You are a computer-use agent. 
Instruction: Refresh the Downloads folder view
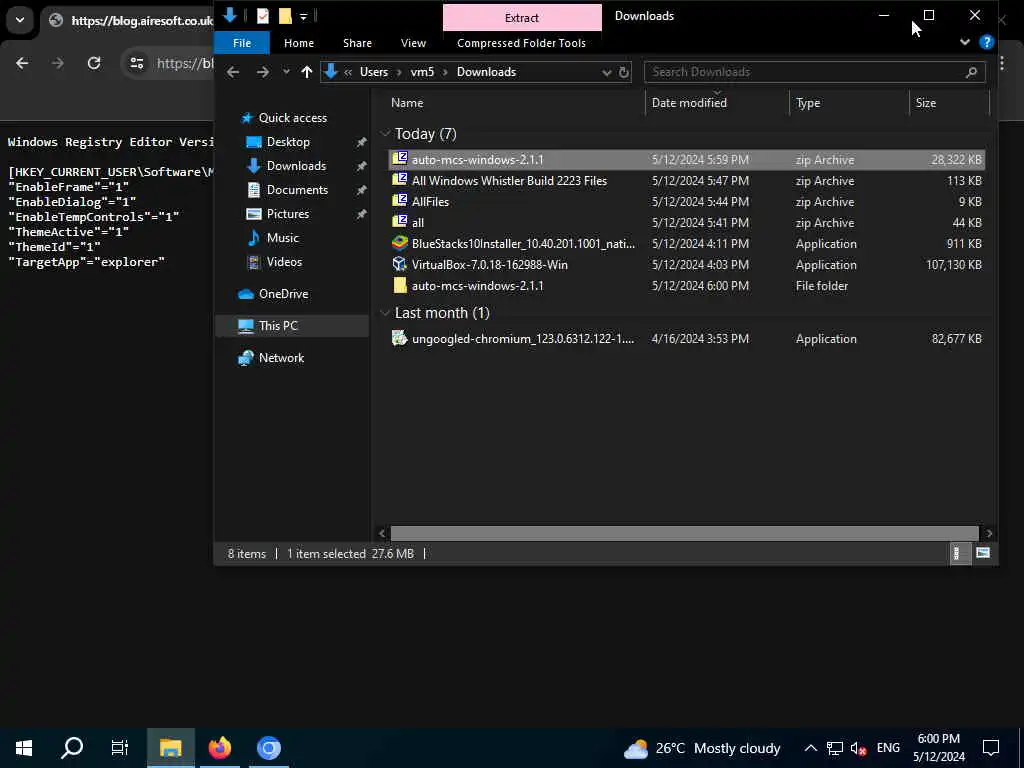[624, 72]
